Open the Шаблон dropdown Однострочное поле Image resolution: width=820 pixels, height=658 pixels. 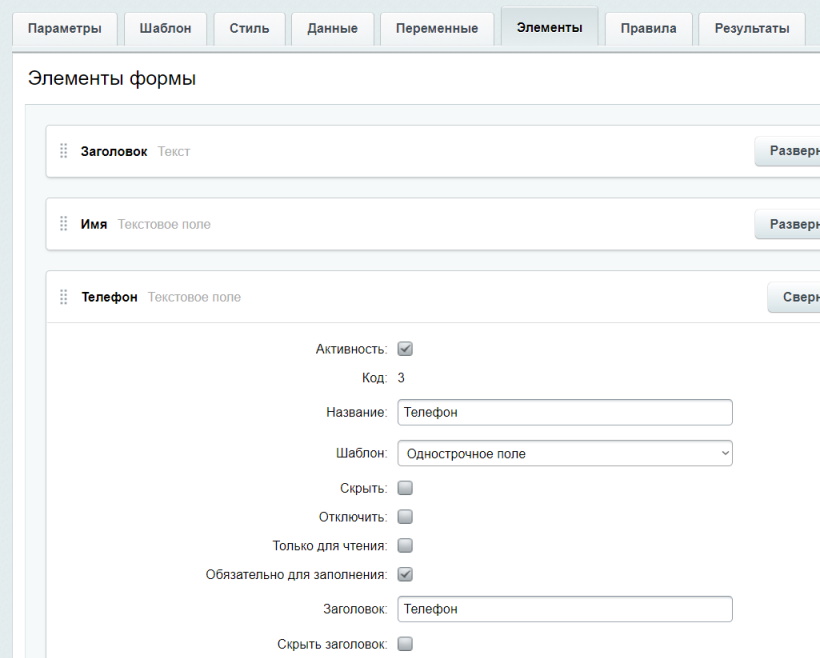564,454
